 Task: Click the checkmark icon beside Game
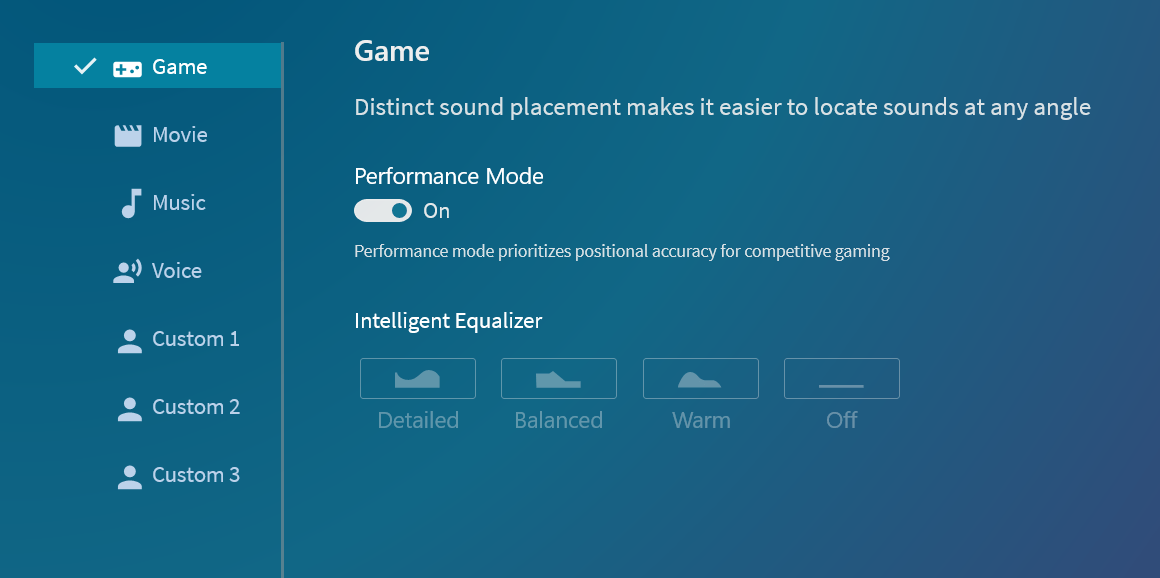pyautogui.click(x=85, y=67)
